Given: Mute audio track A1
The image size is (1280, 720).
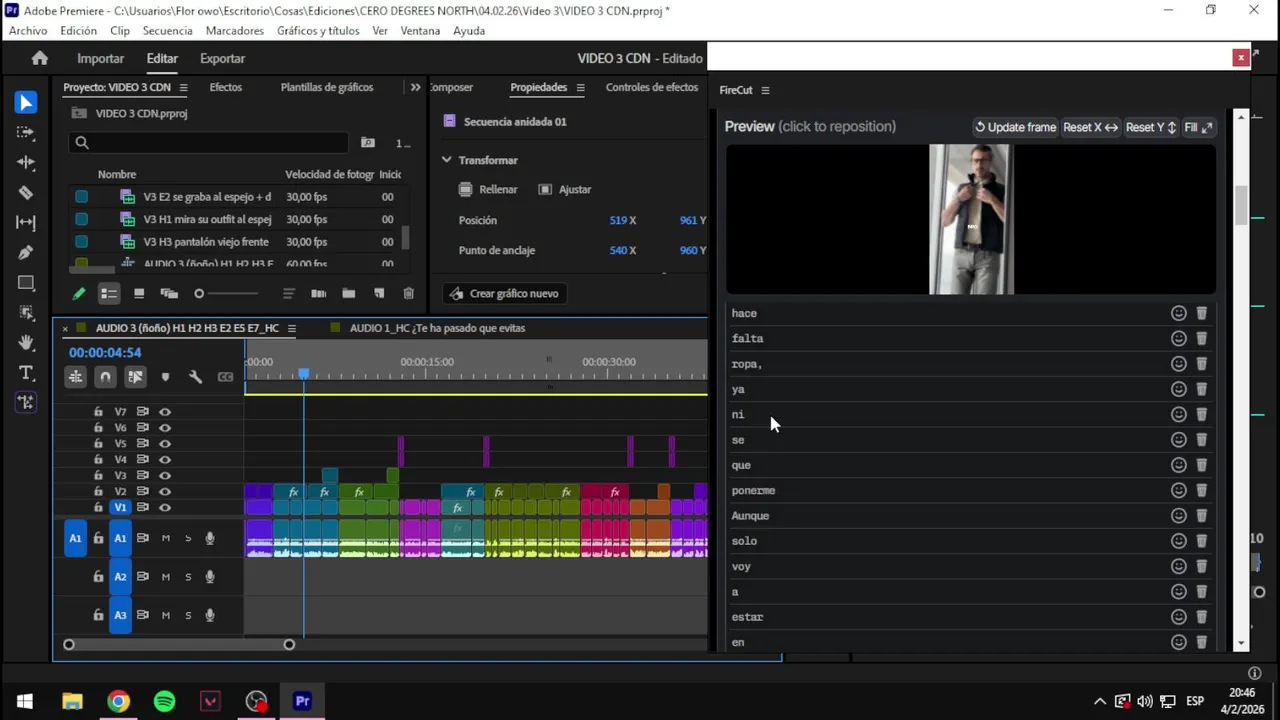Looking at the screenshot, I should click(x=166, y=538).
